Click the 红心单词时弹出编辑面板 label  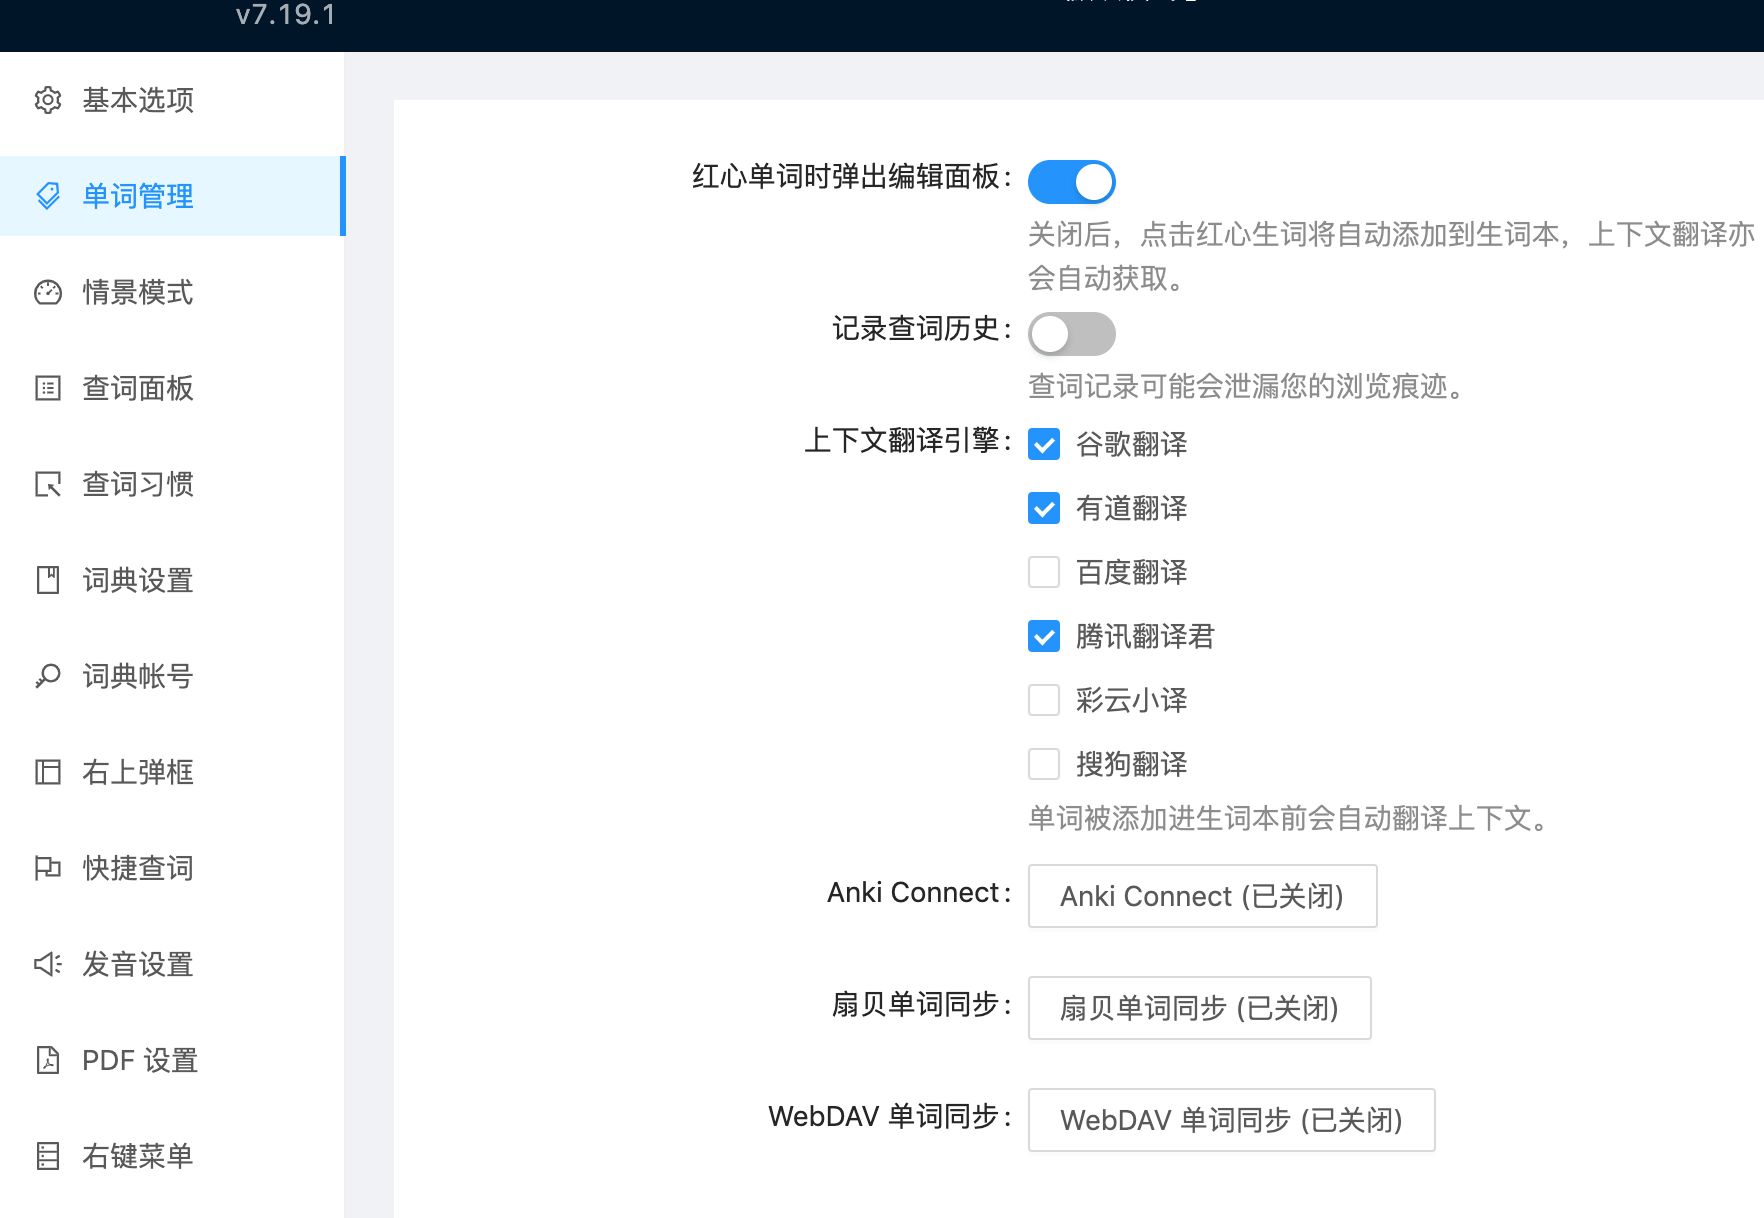[x=852, y=177]
